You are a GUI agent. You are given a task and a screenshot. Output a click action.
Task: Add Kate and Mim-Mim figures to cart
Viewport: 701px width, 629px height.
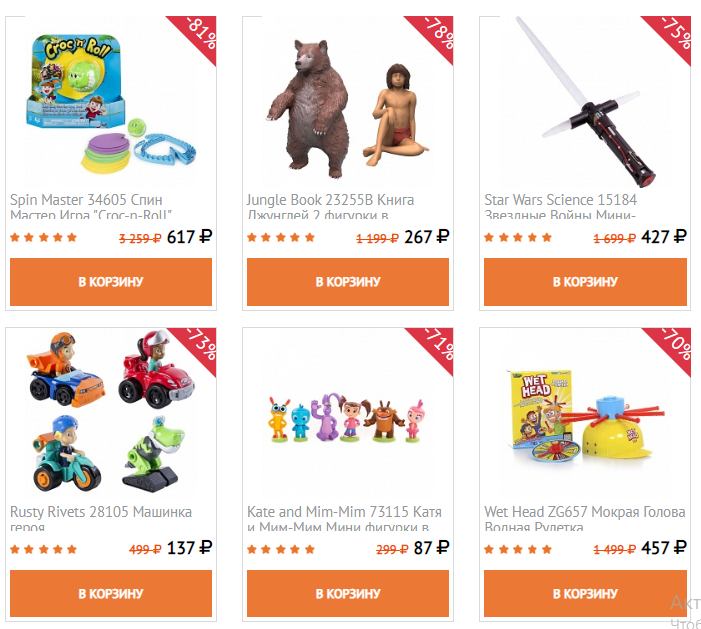tap(348, 593)
